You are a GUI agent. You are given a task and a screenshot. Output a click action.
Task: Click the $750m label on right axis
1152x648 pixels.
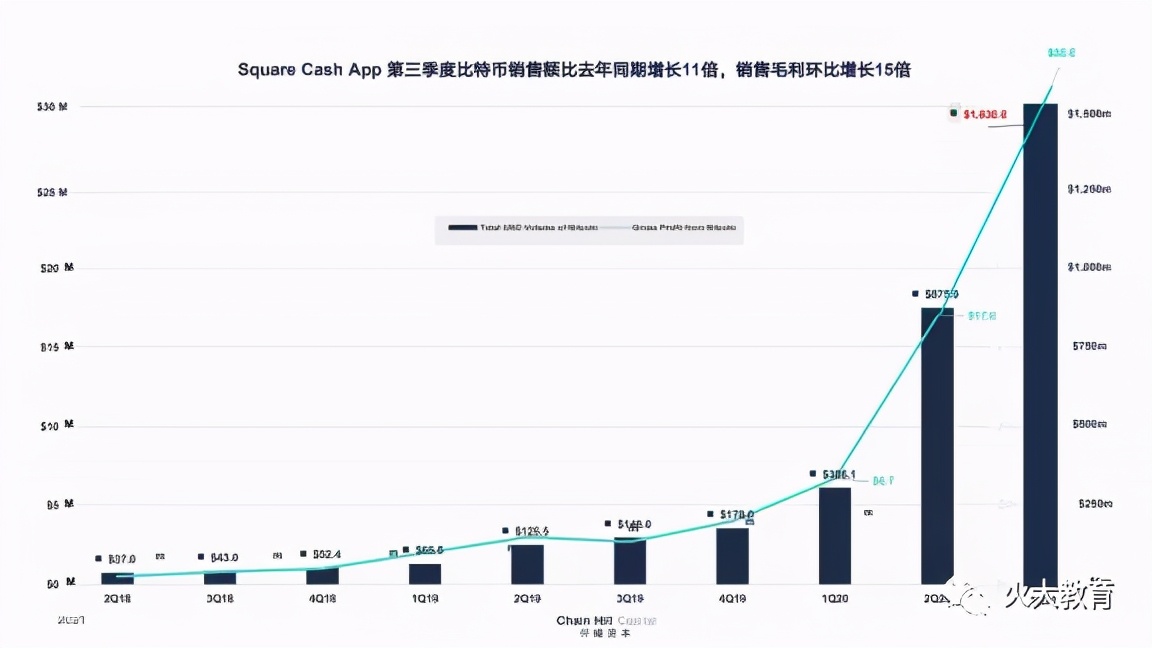(x=1090, y=346)
